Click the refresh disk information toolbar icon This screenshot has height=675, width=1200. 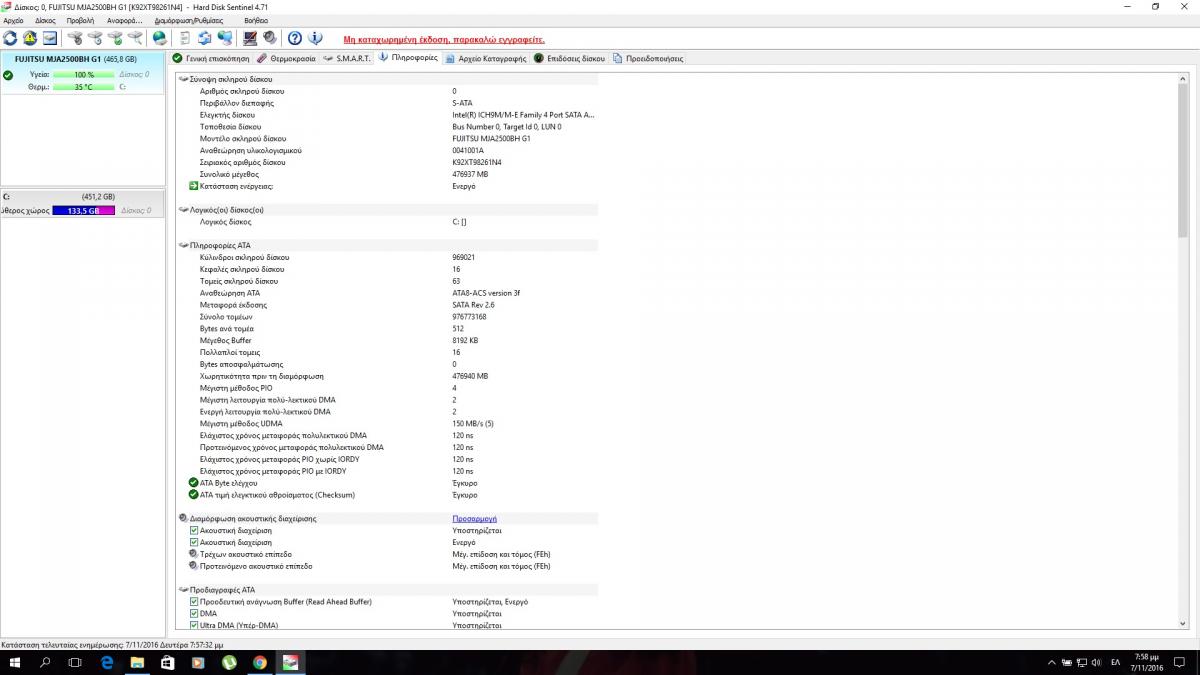click(x=10, y=38)
